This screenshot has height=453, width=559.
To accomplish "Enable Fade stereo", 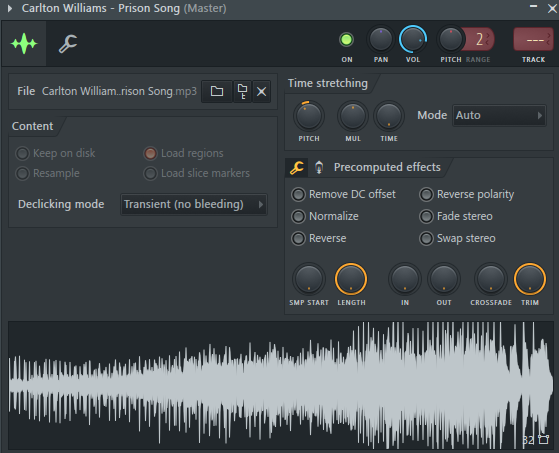I will point(456,216).
